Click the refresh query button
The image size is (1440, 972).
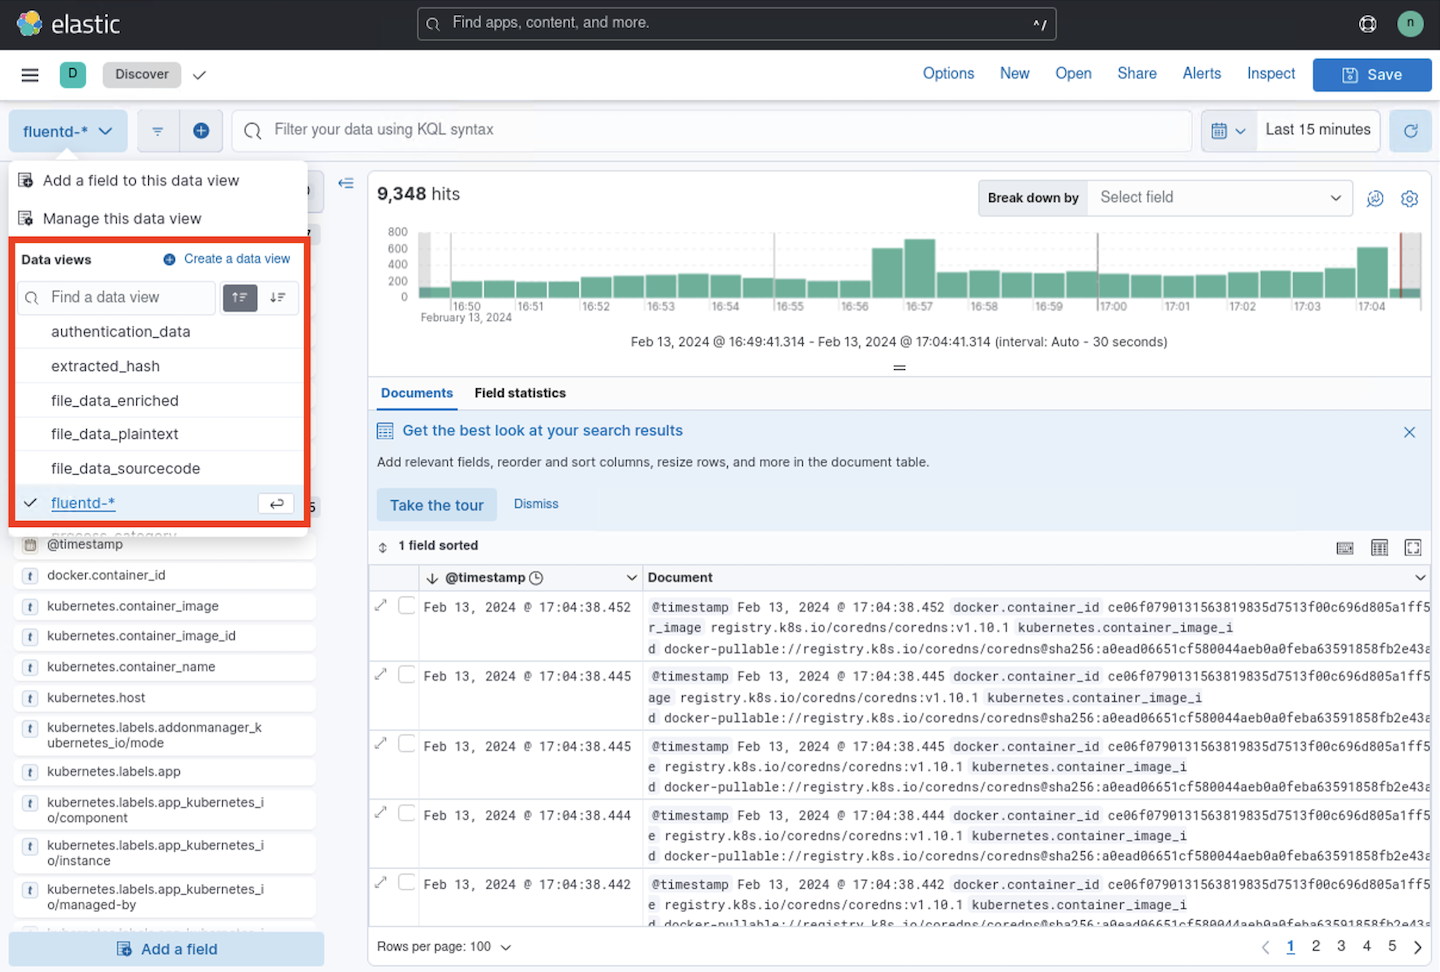tap(1410, 131)
